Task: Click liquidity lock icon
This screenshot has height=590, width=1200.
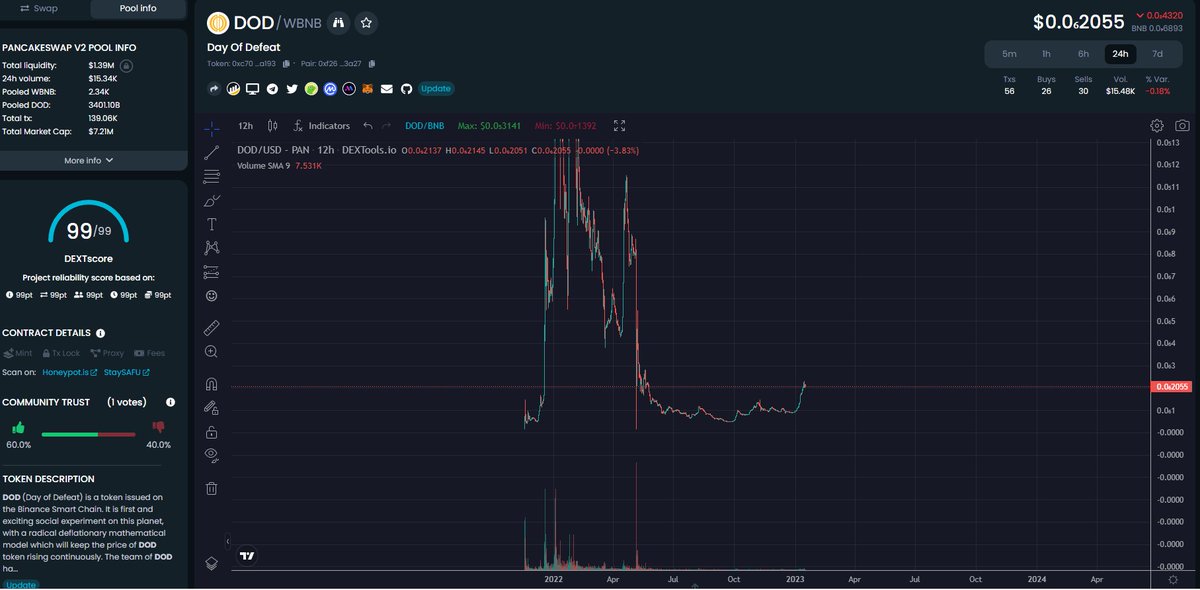Action: 127,65
